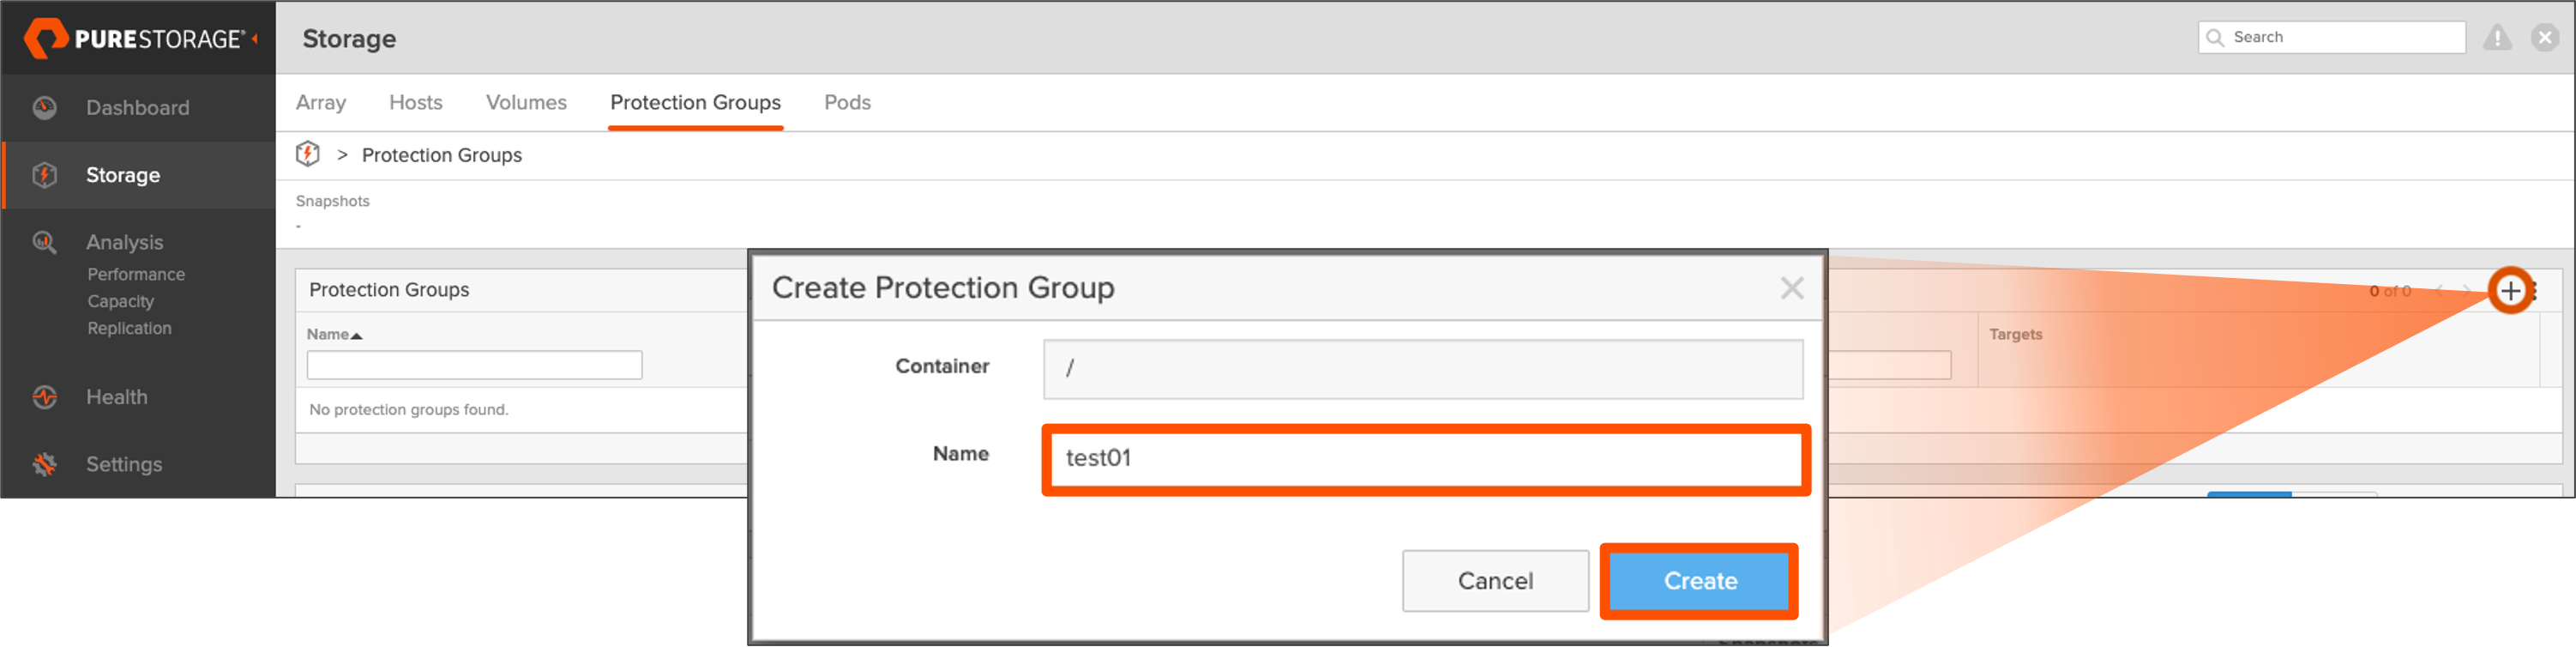
Task: Close the Create Protection Group dialog
Action: [x=1791, y=289]
